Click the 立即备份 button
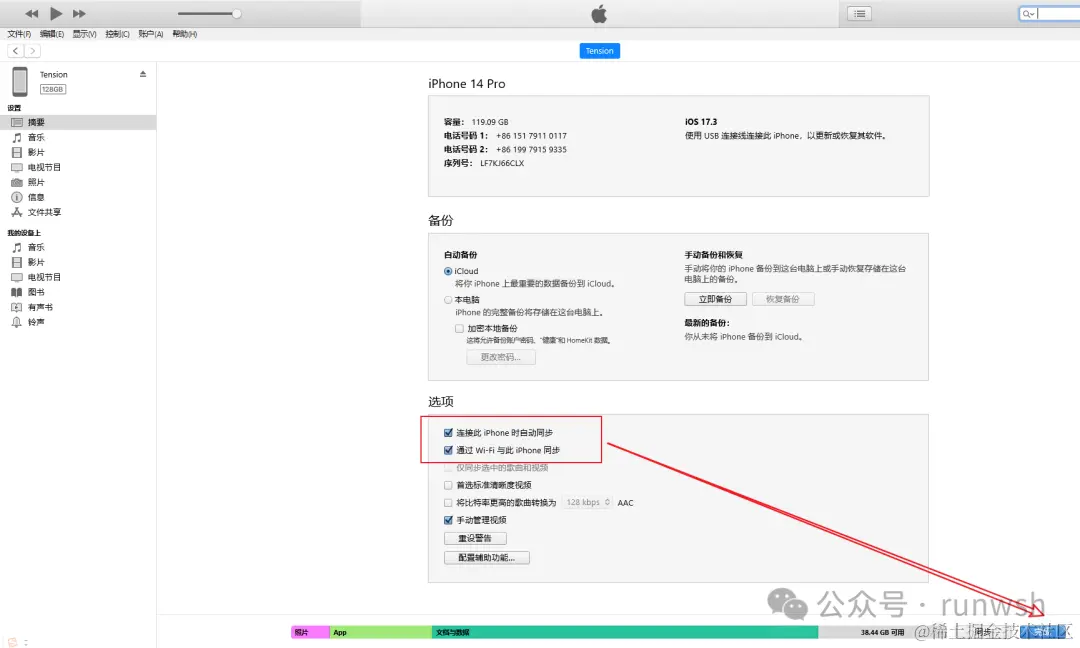Viewport: 1080px width, 648px height. (x=715, y=300)
